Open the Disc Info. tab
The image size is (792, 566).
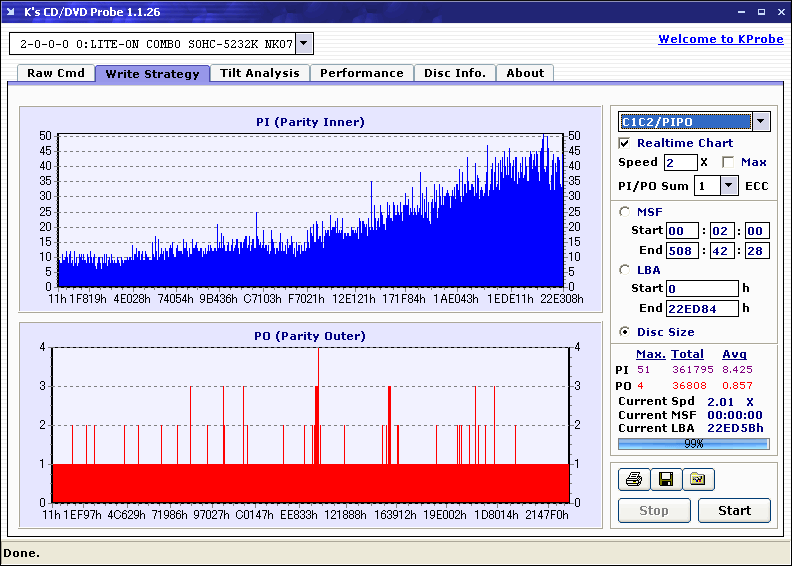[x=455, y=73]
